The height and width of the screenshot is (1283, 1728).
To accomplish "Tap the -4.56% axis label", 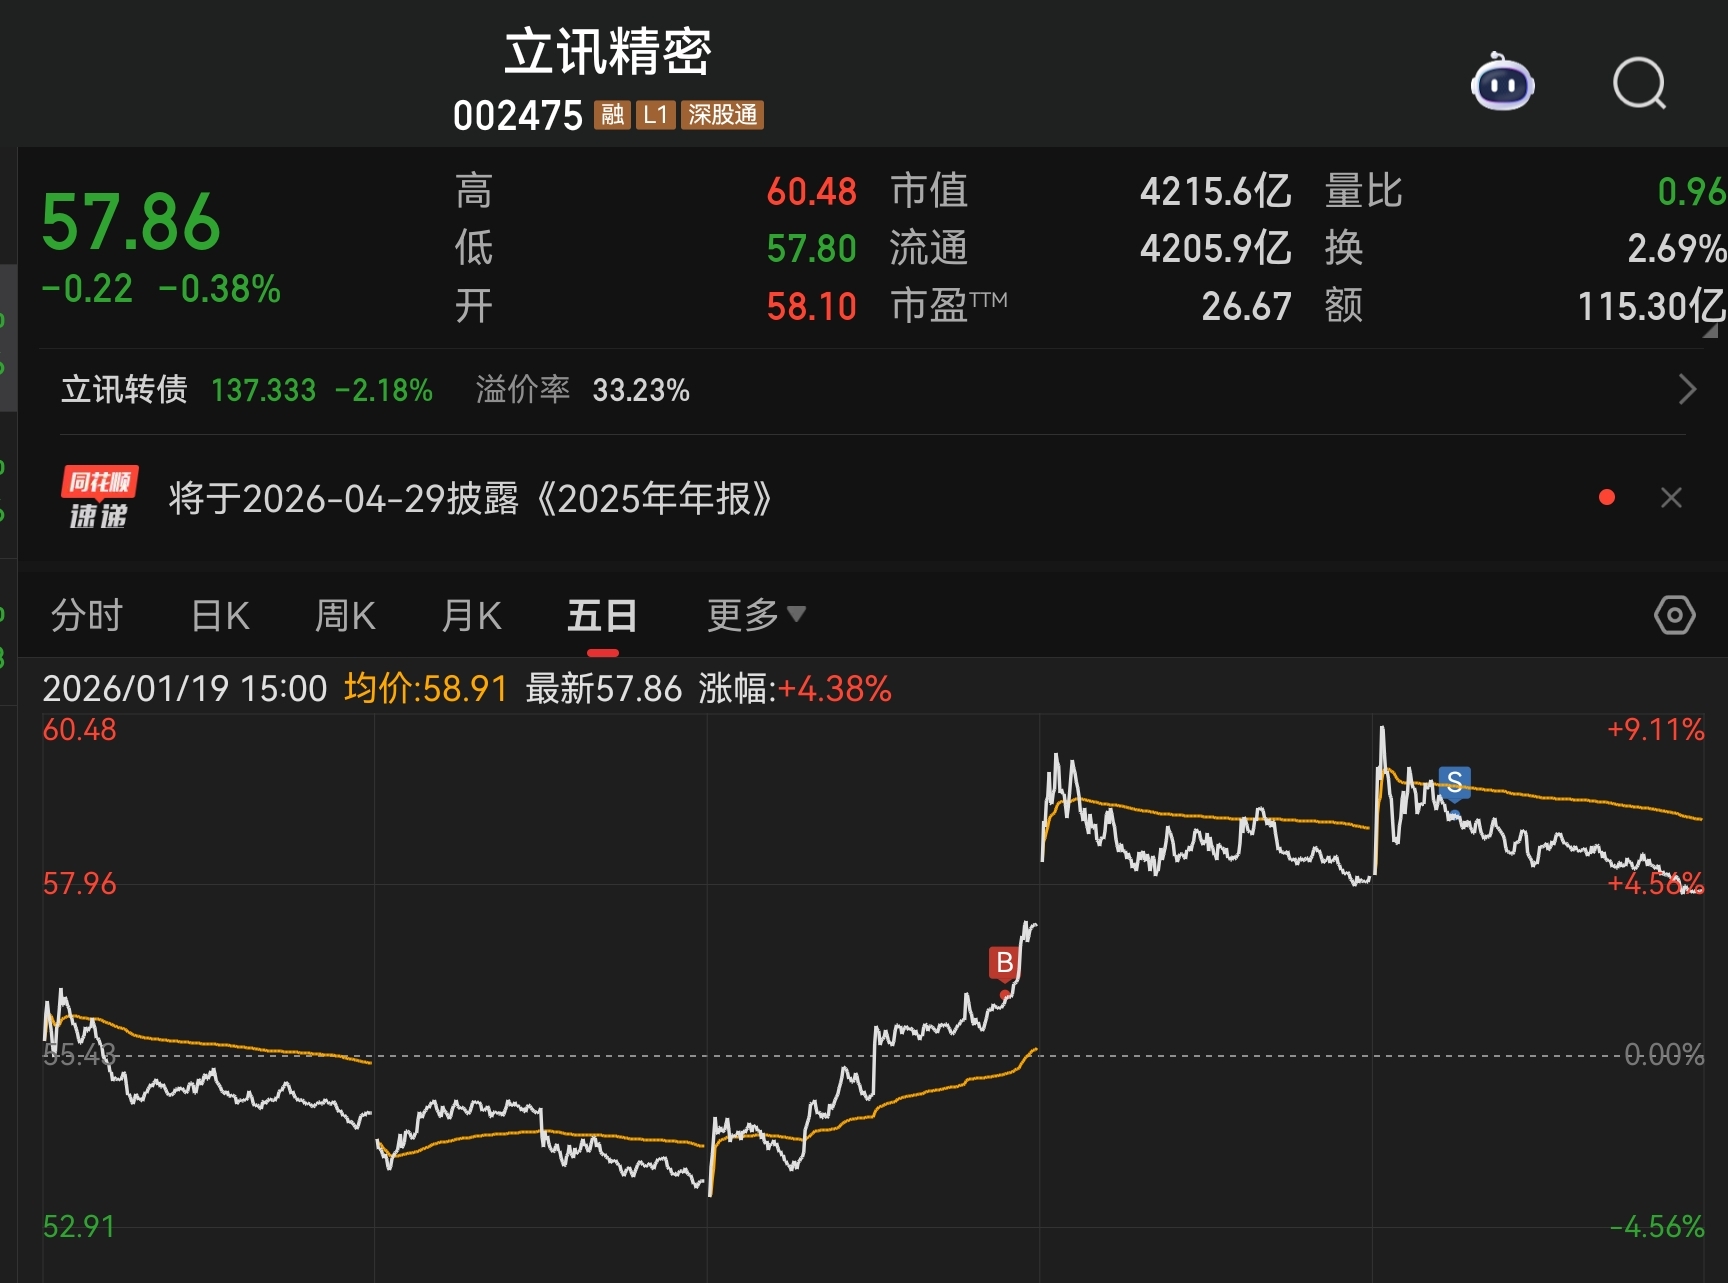I will pos(1657,1226).
